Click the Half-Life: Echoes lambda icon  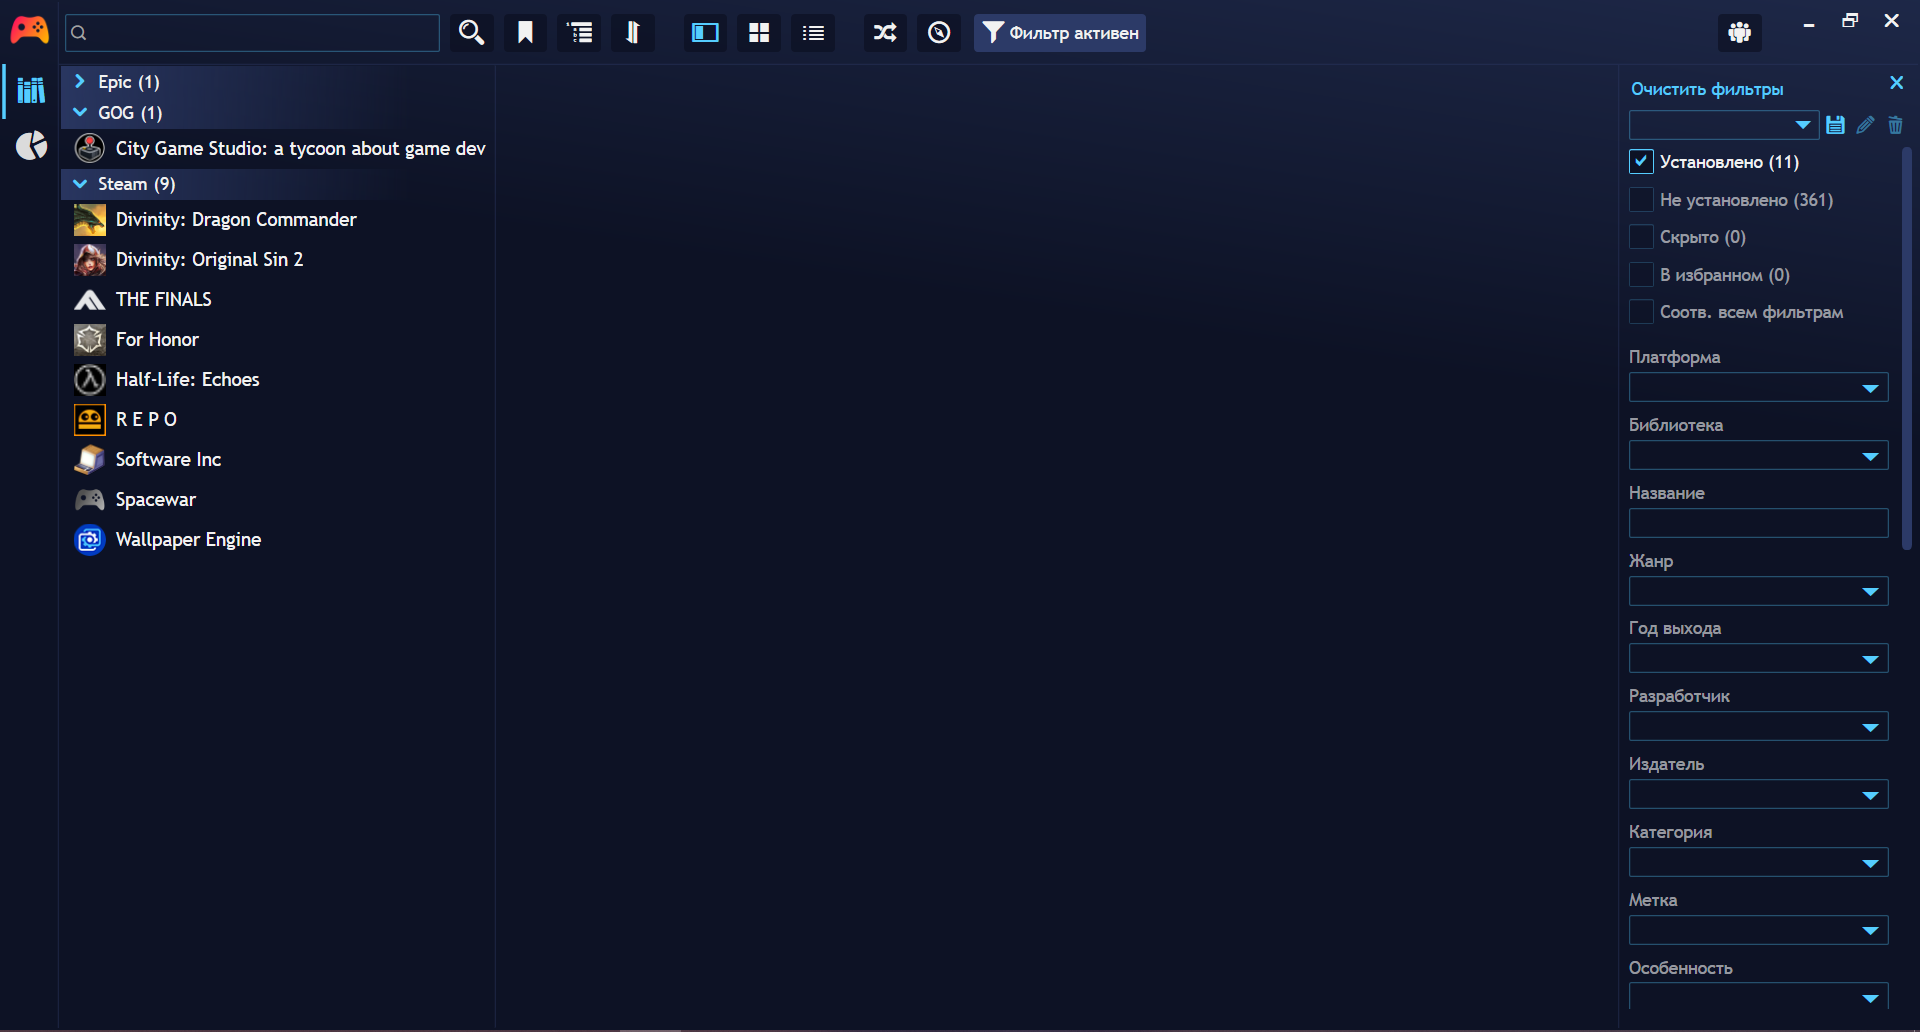click(x=90, y=380)
